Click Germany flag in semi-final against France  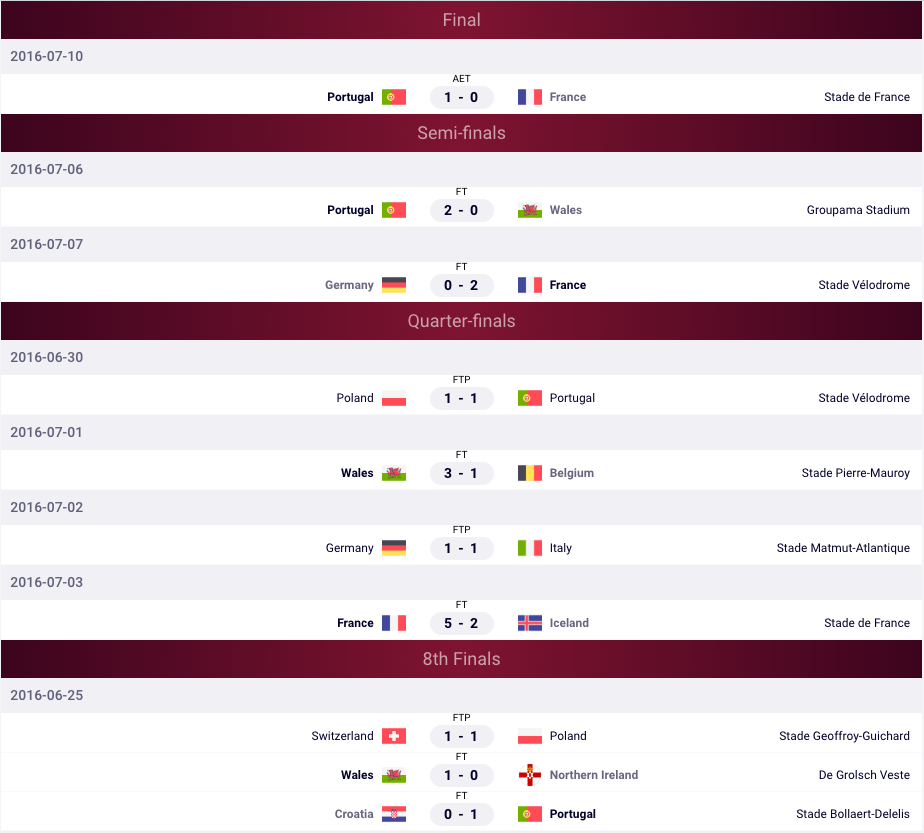(x=394, y=285)
